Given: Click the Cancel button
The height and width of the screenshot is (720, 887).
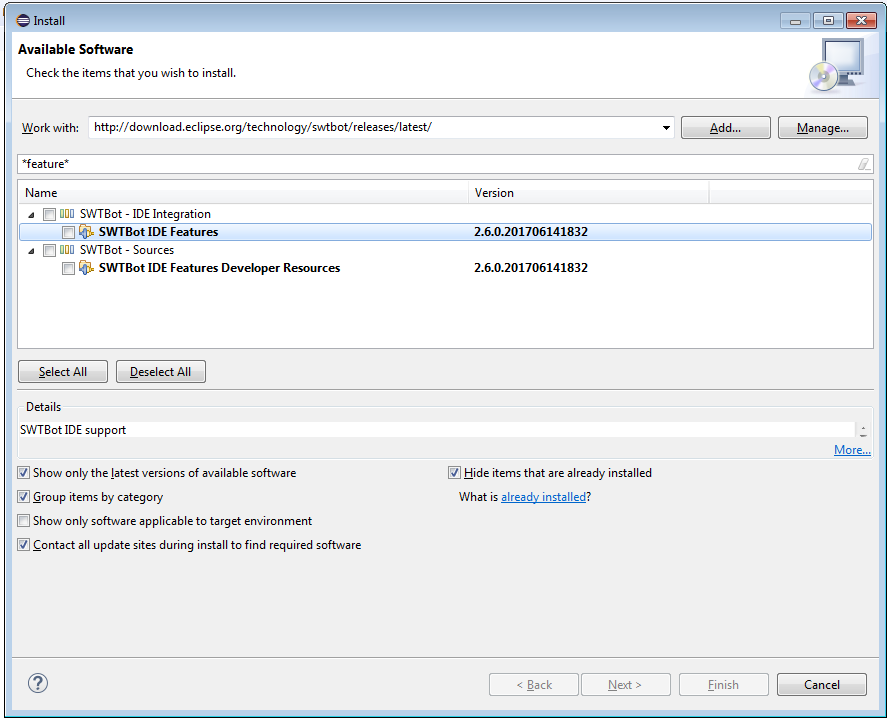Looking at the screenshot, I should click(x=821, y=684).
